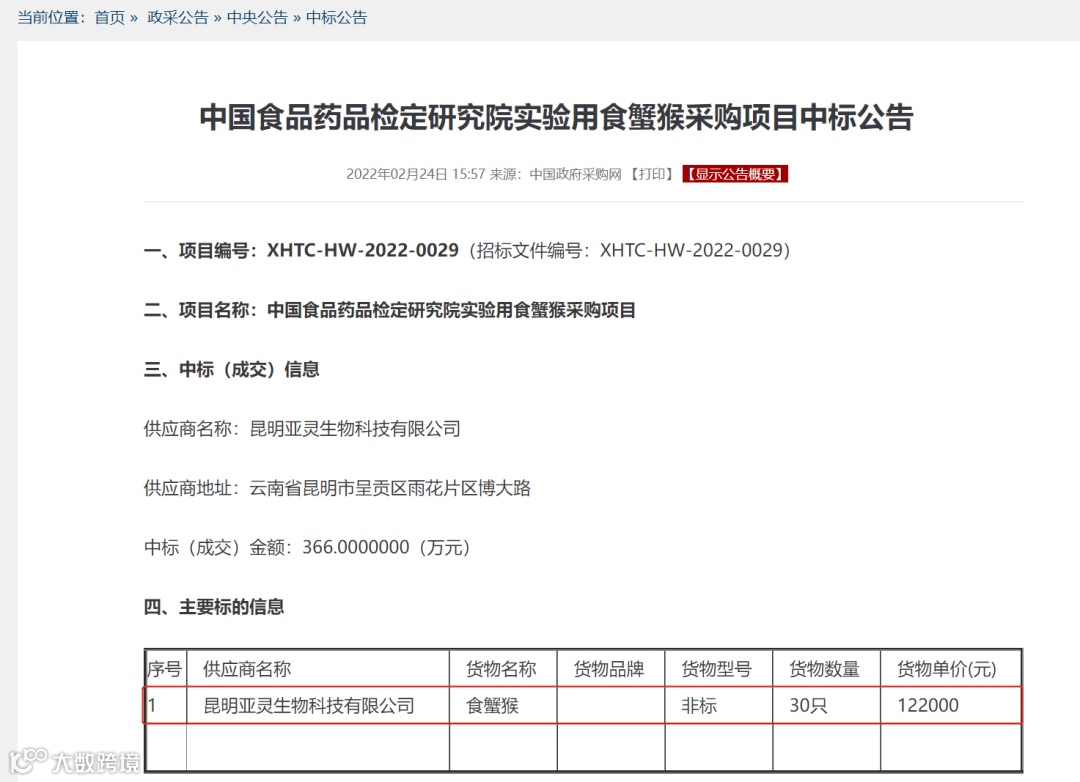1080x782 pixels.
Task: Click the 122000 unit price cell
Action: [x=951, y=706]
